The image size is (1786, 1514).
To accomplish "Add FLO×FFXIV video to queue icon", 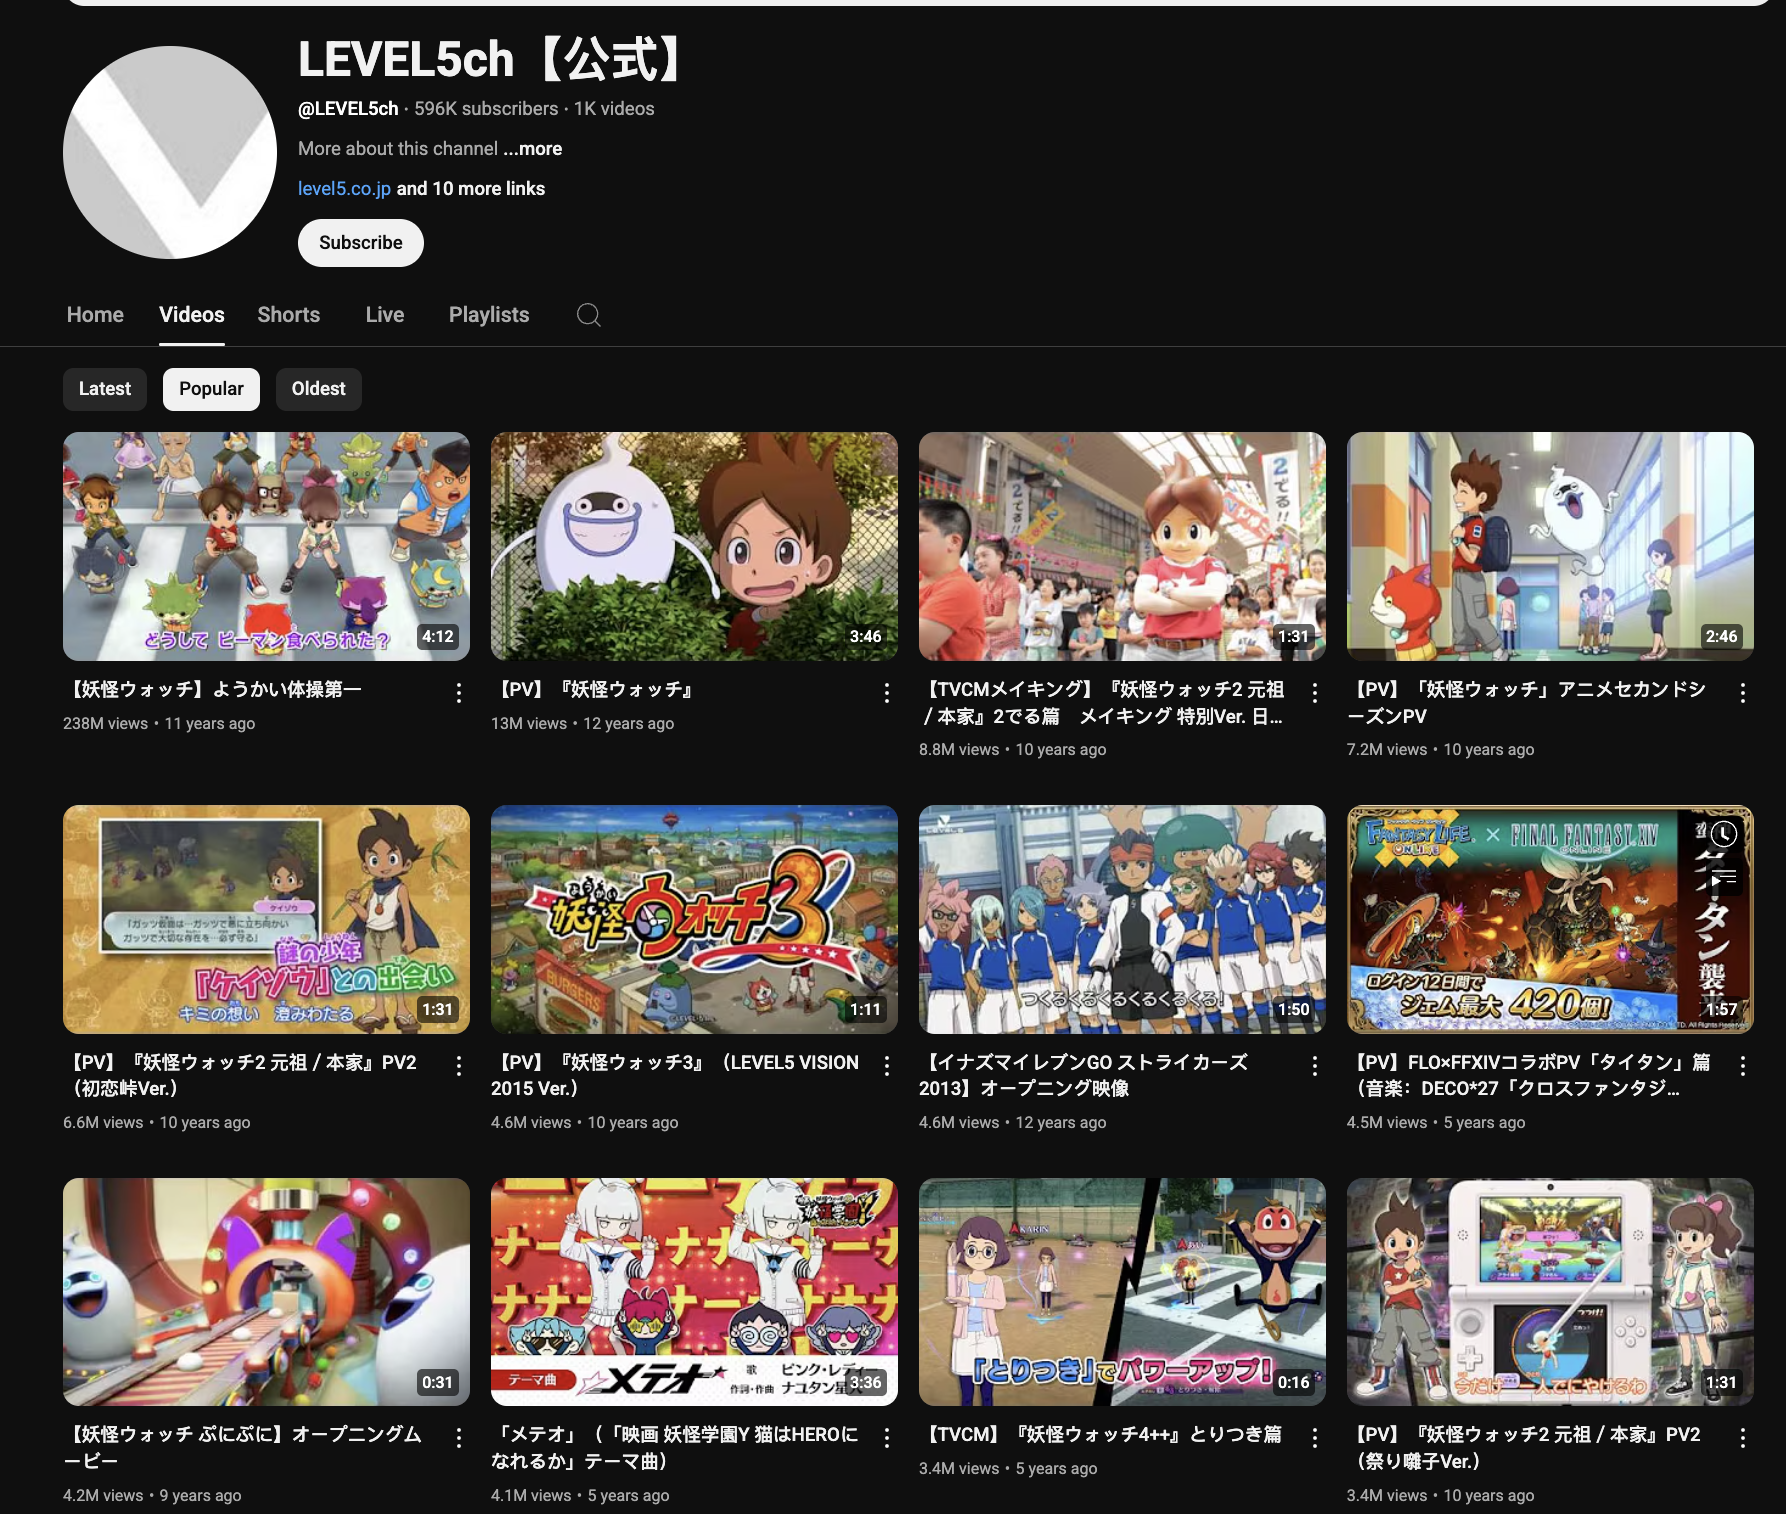I will 1724,878.
